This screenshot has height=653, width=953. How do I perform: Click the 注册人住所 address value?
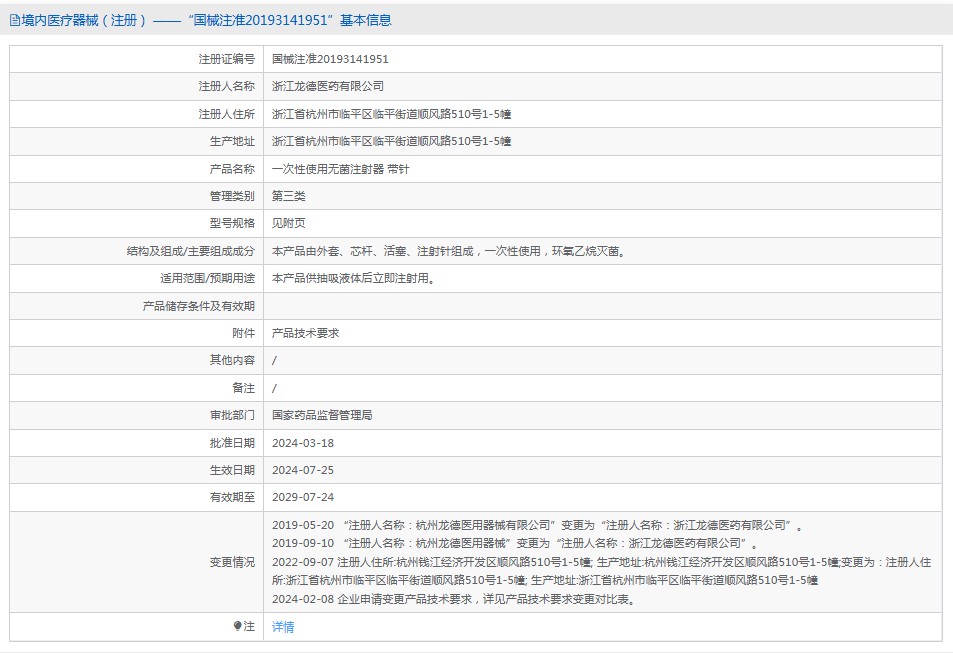(x=391, y=114)
